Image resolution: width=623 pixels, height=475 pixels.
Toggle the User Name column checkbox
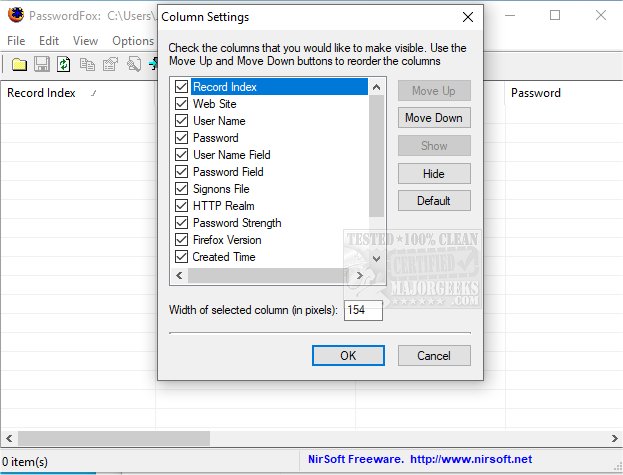[x=182, y=121]
